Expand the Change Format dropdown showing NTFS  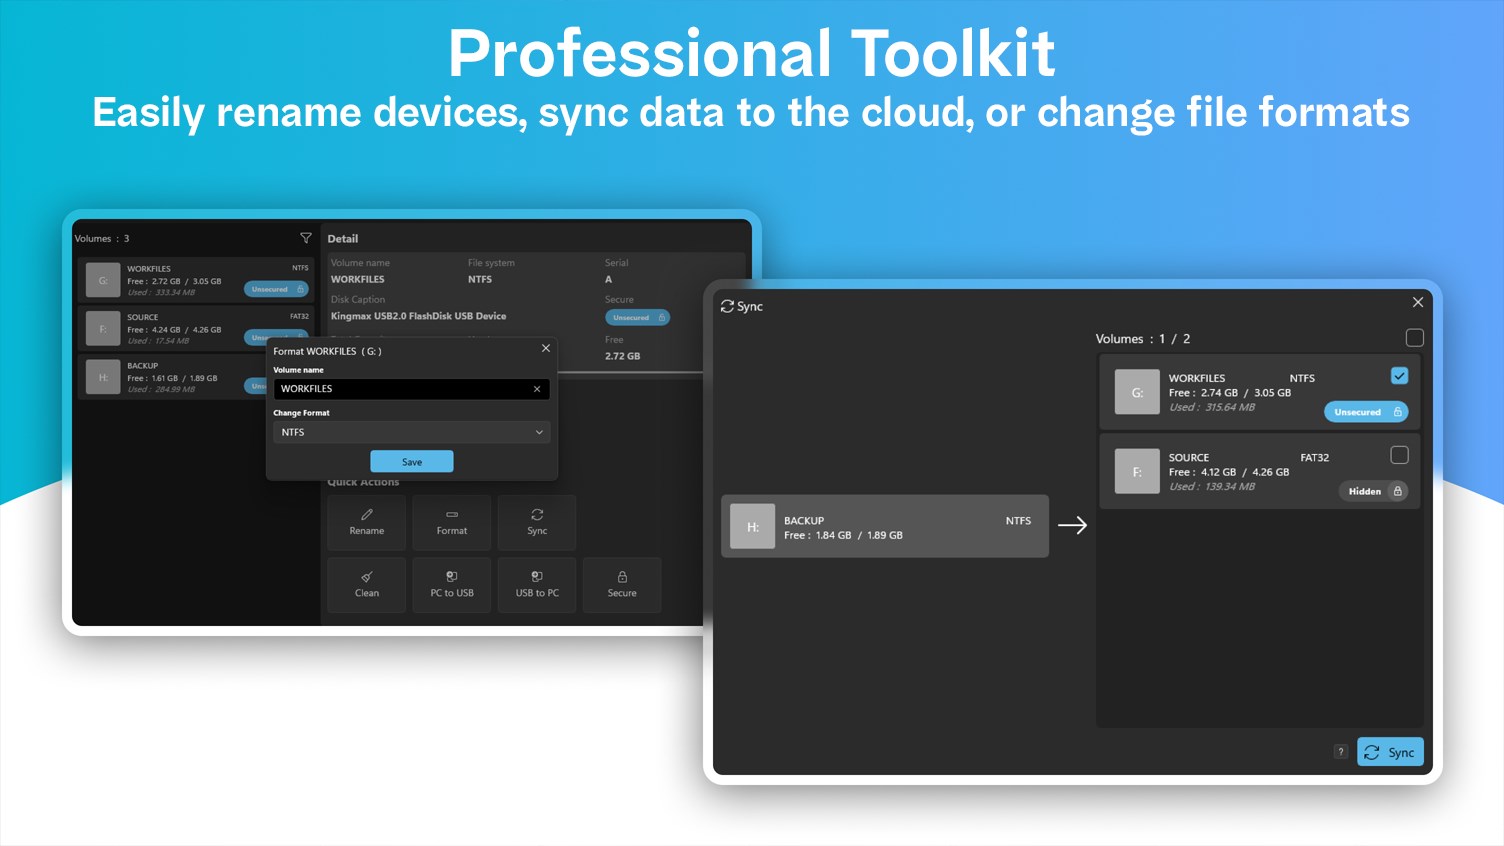(x=412, y=432)
